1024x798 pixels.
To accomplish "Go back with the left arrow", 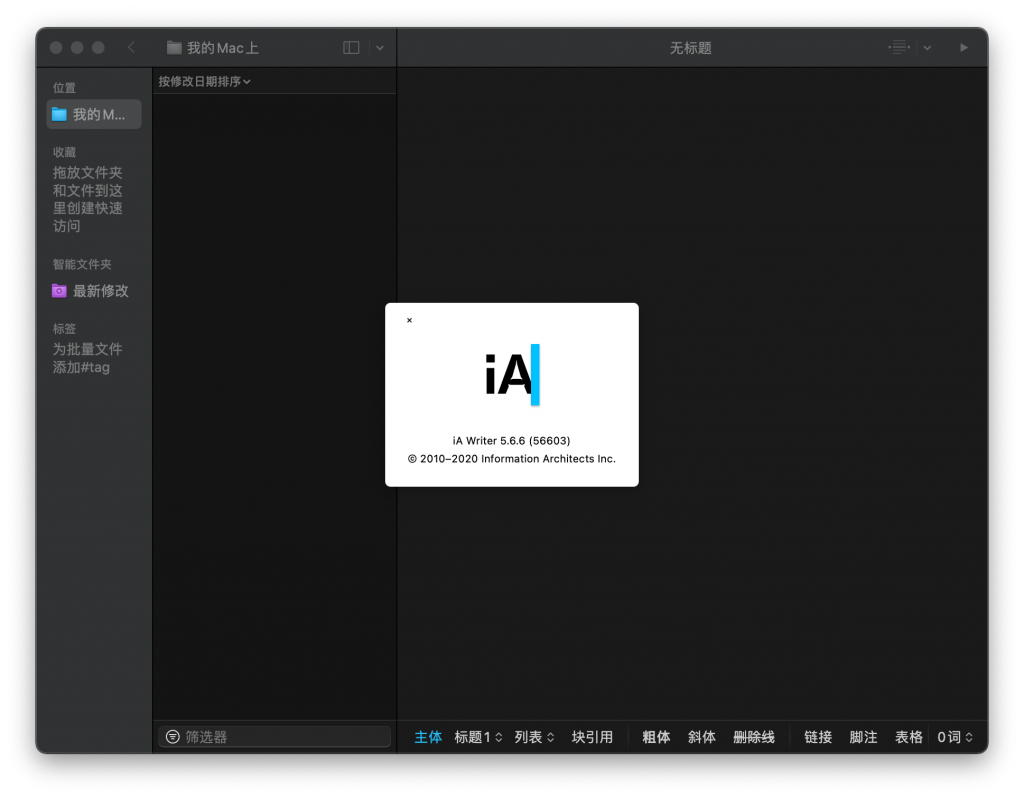I will point(131,48).
